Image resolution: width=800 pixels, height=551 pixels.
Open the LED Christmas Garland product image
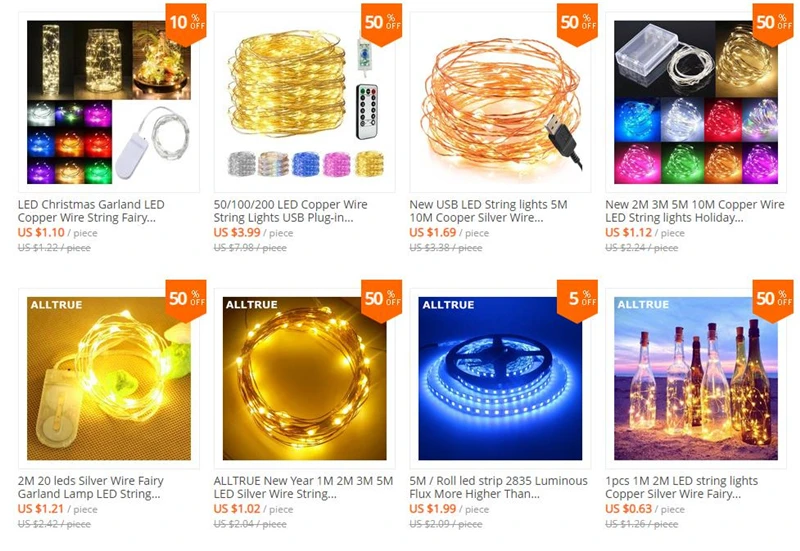click(x=109, y=102)
